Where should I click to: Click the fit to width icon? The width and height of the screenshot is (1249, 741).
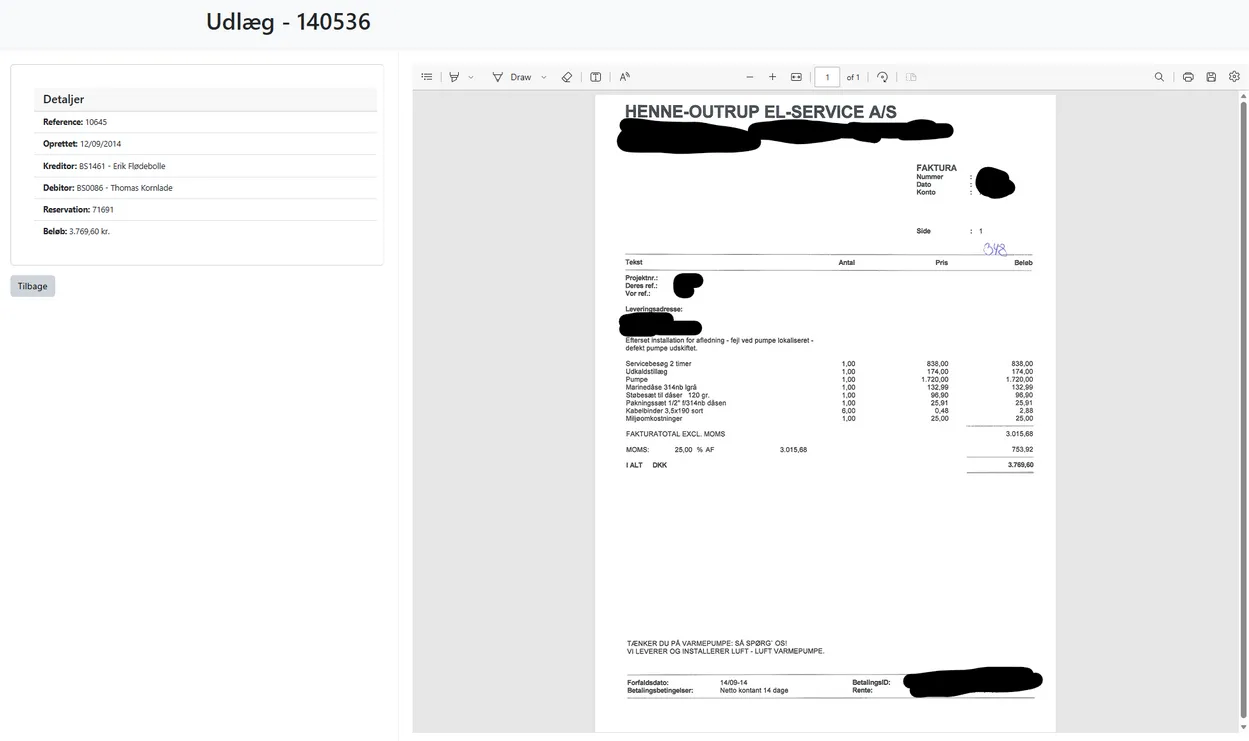pos(797,77)
